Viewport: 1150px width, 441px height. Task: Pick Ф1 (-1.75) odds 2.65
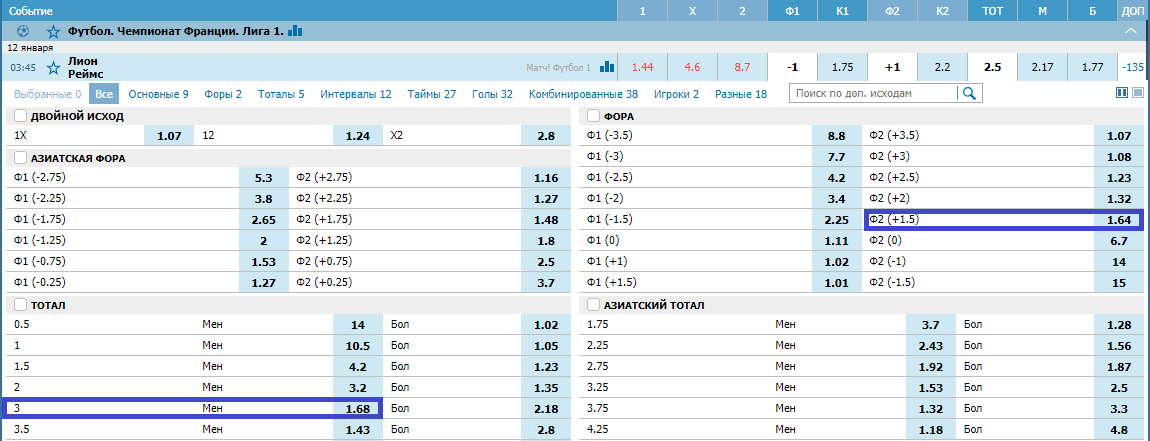(x=263, y=219)
